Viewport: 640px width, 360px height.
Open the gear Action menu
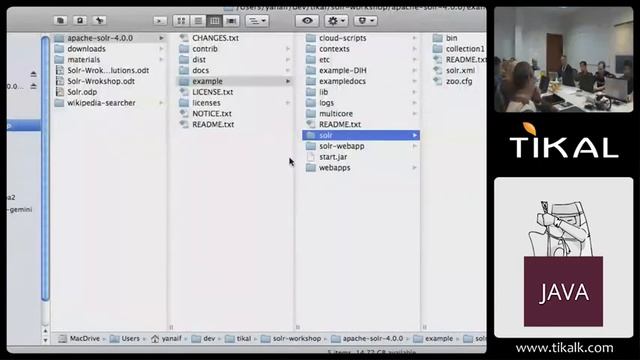click(336, 20)
